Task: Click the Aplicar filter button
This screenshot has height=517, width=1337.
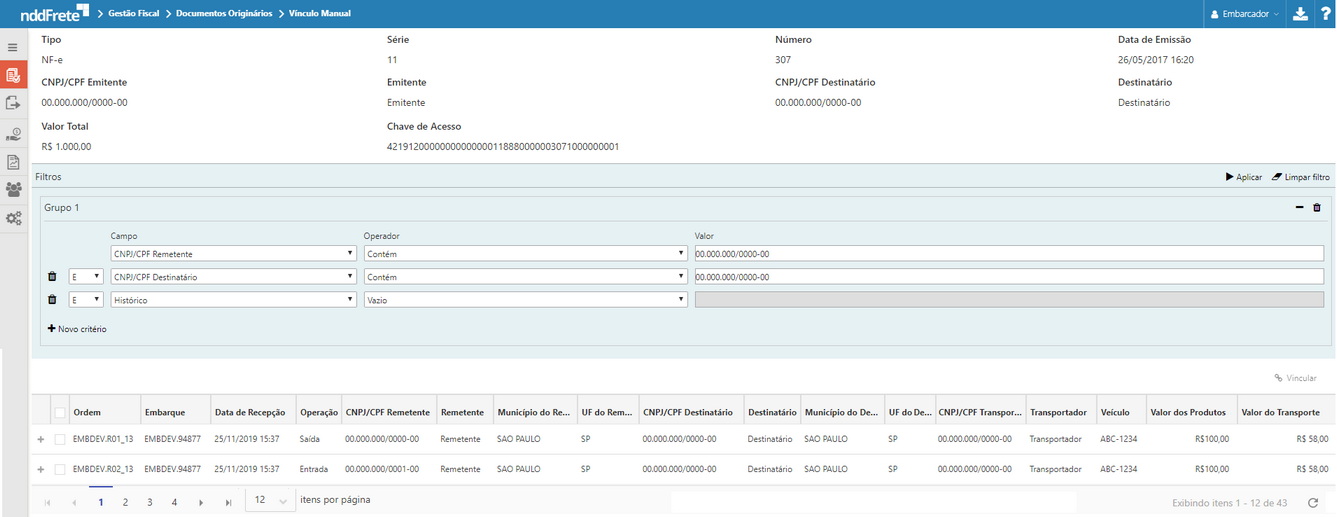Action: tap(1243, 177)
